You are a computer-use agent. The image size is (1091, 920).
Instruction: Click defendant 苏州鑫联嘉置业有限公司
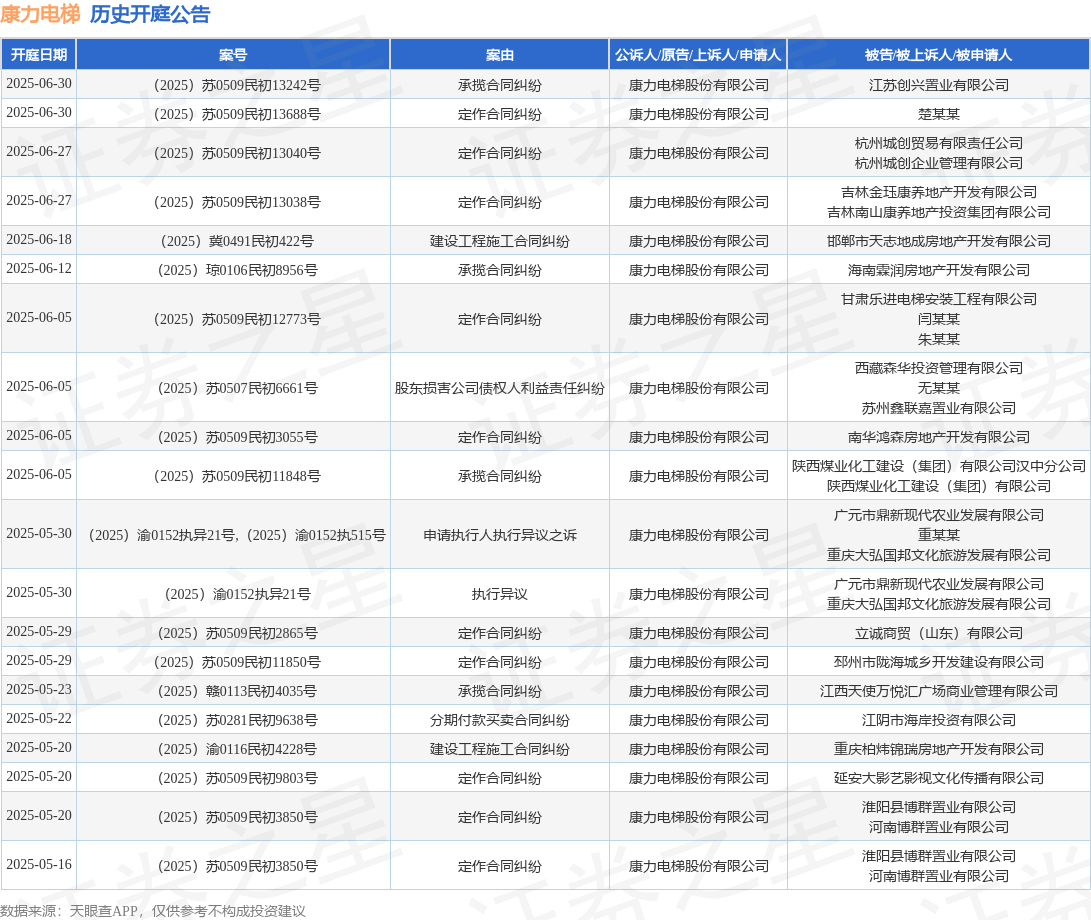[939, 409]
